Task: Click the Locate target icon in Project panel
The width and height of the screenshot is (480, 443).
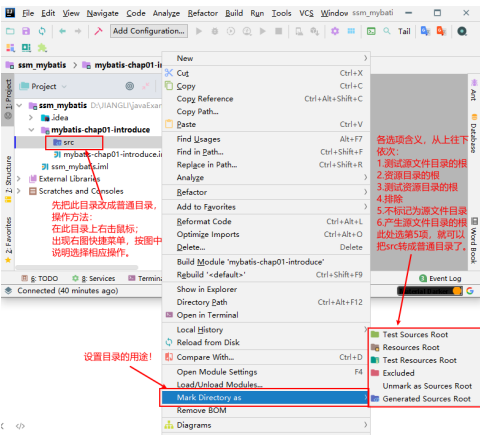Action: (x=130, y=86)
